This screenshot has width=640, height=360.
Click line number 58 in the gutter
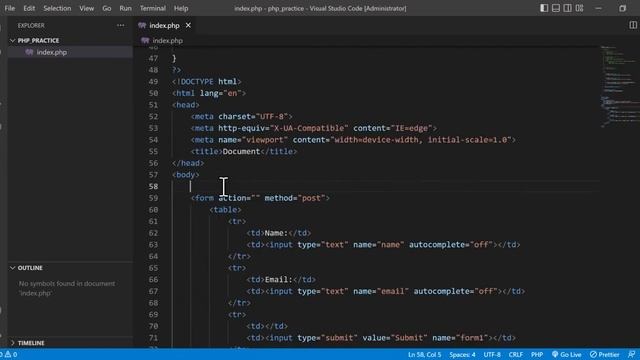coord(153,186)
